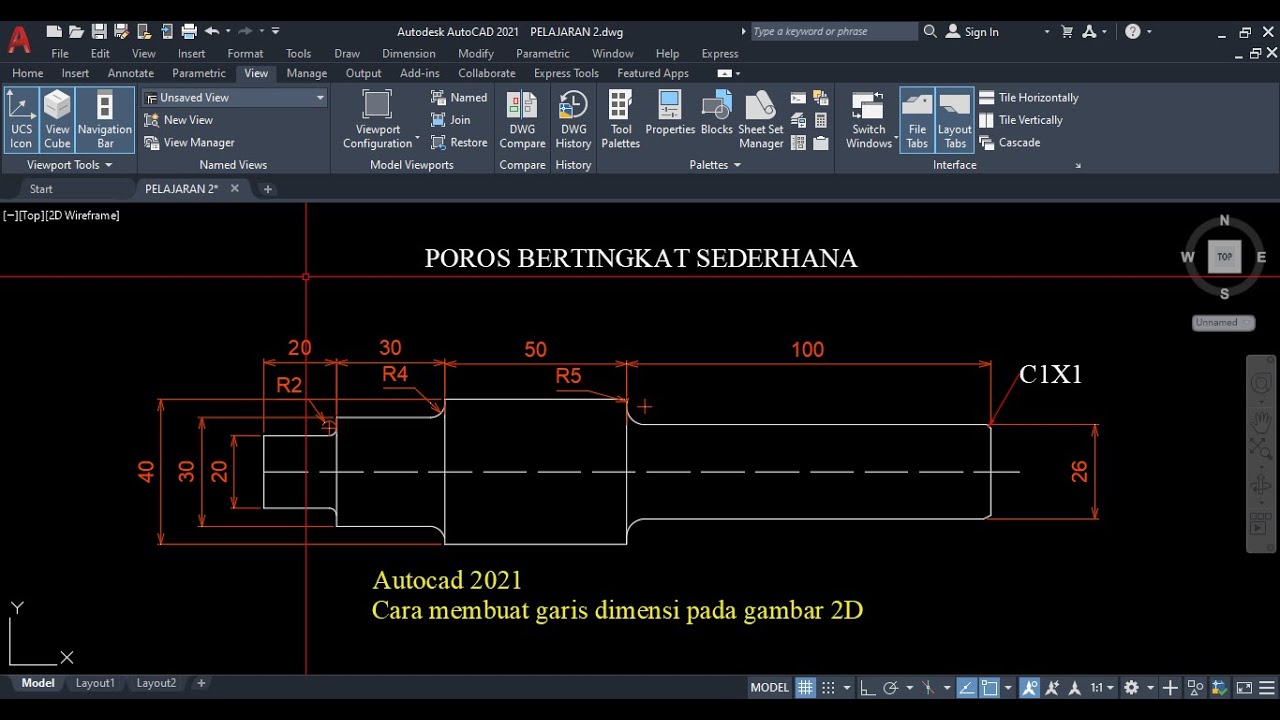Image resolution: width=1280 pixels, height=720 pixels.
Task: Open the Blocks palette
Action: pyautogui.click(x=716, y=113)
